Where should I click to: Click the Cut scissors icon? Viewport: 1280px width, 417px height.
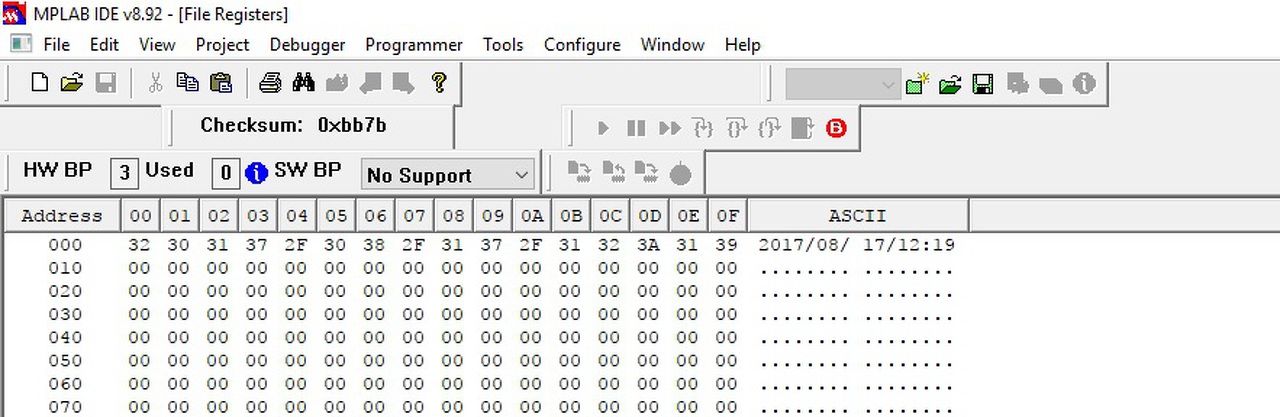[x=155, y=82]
